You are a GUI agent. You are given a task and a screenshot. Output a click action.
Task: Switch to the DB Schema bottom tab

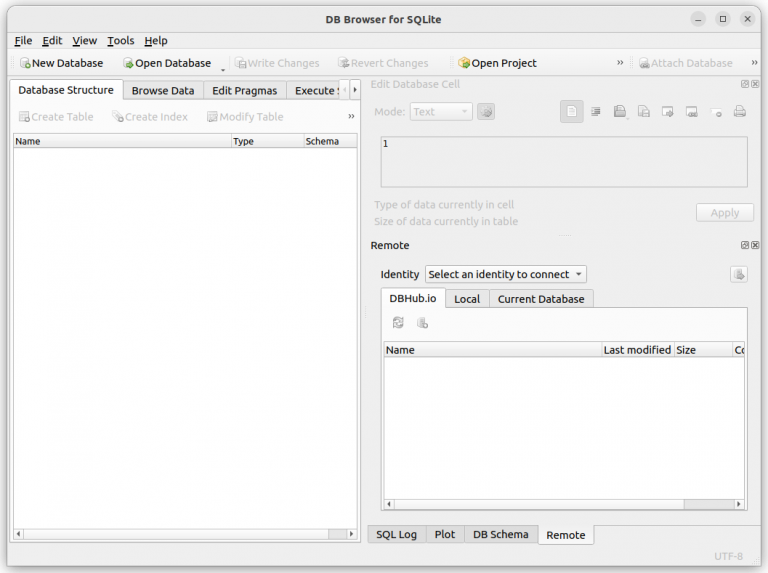click(x=501, y=534)
